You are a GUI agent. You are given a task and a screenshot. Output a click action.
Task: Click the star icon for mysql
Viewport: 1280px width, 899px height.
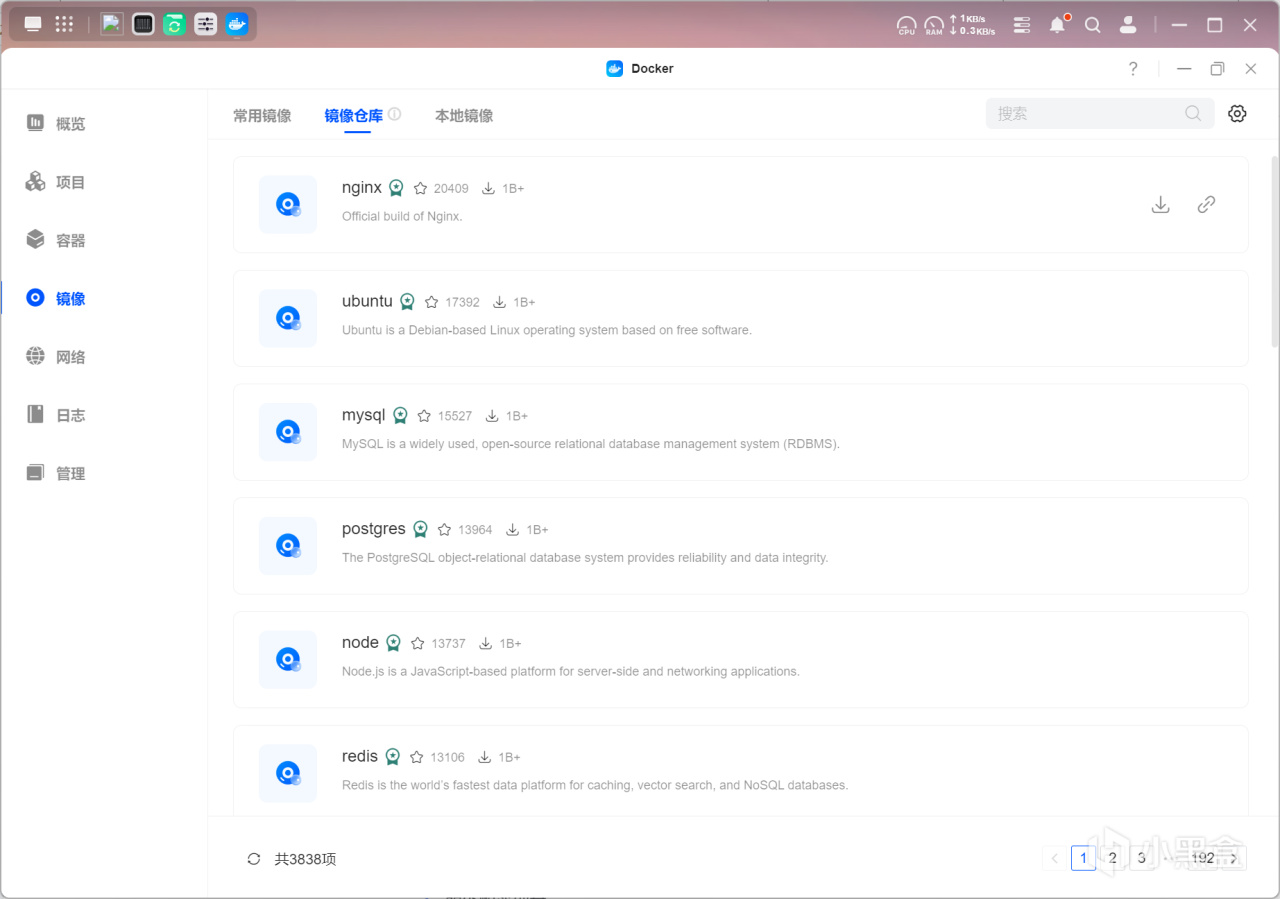tap(424, 416)
